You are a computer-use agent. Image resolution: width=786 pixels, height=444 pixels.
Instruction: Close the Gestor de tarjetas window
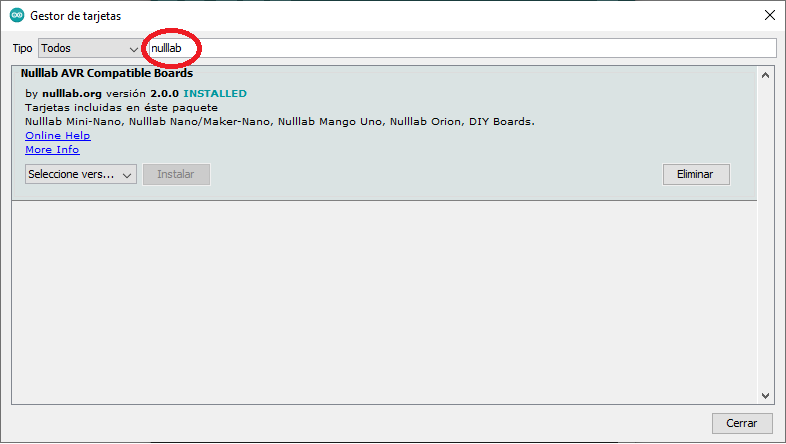pyautogui.click(x=769, y=16)
